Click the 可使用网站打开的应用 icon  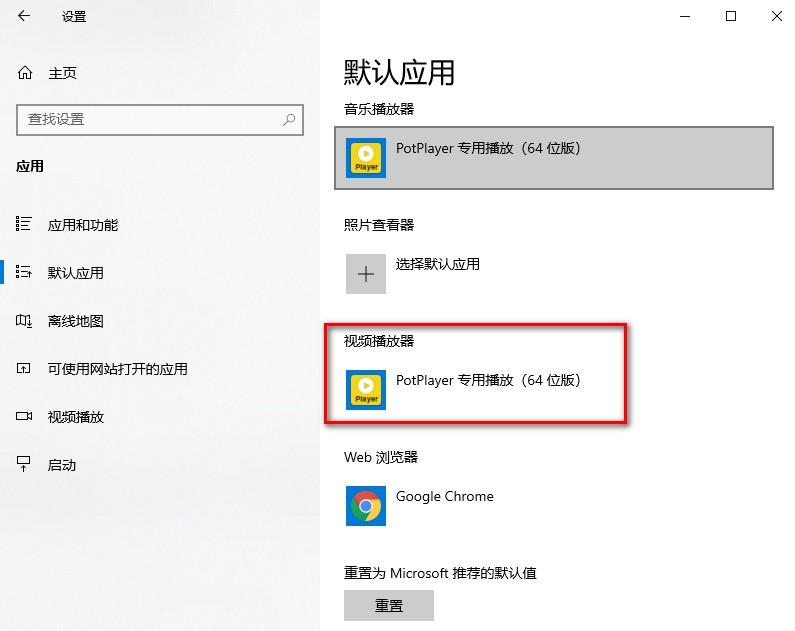coord(24,368)
